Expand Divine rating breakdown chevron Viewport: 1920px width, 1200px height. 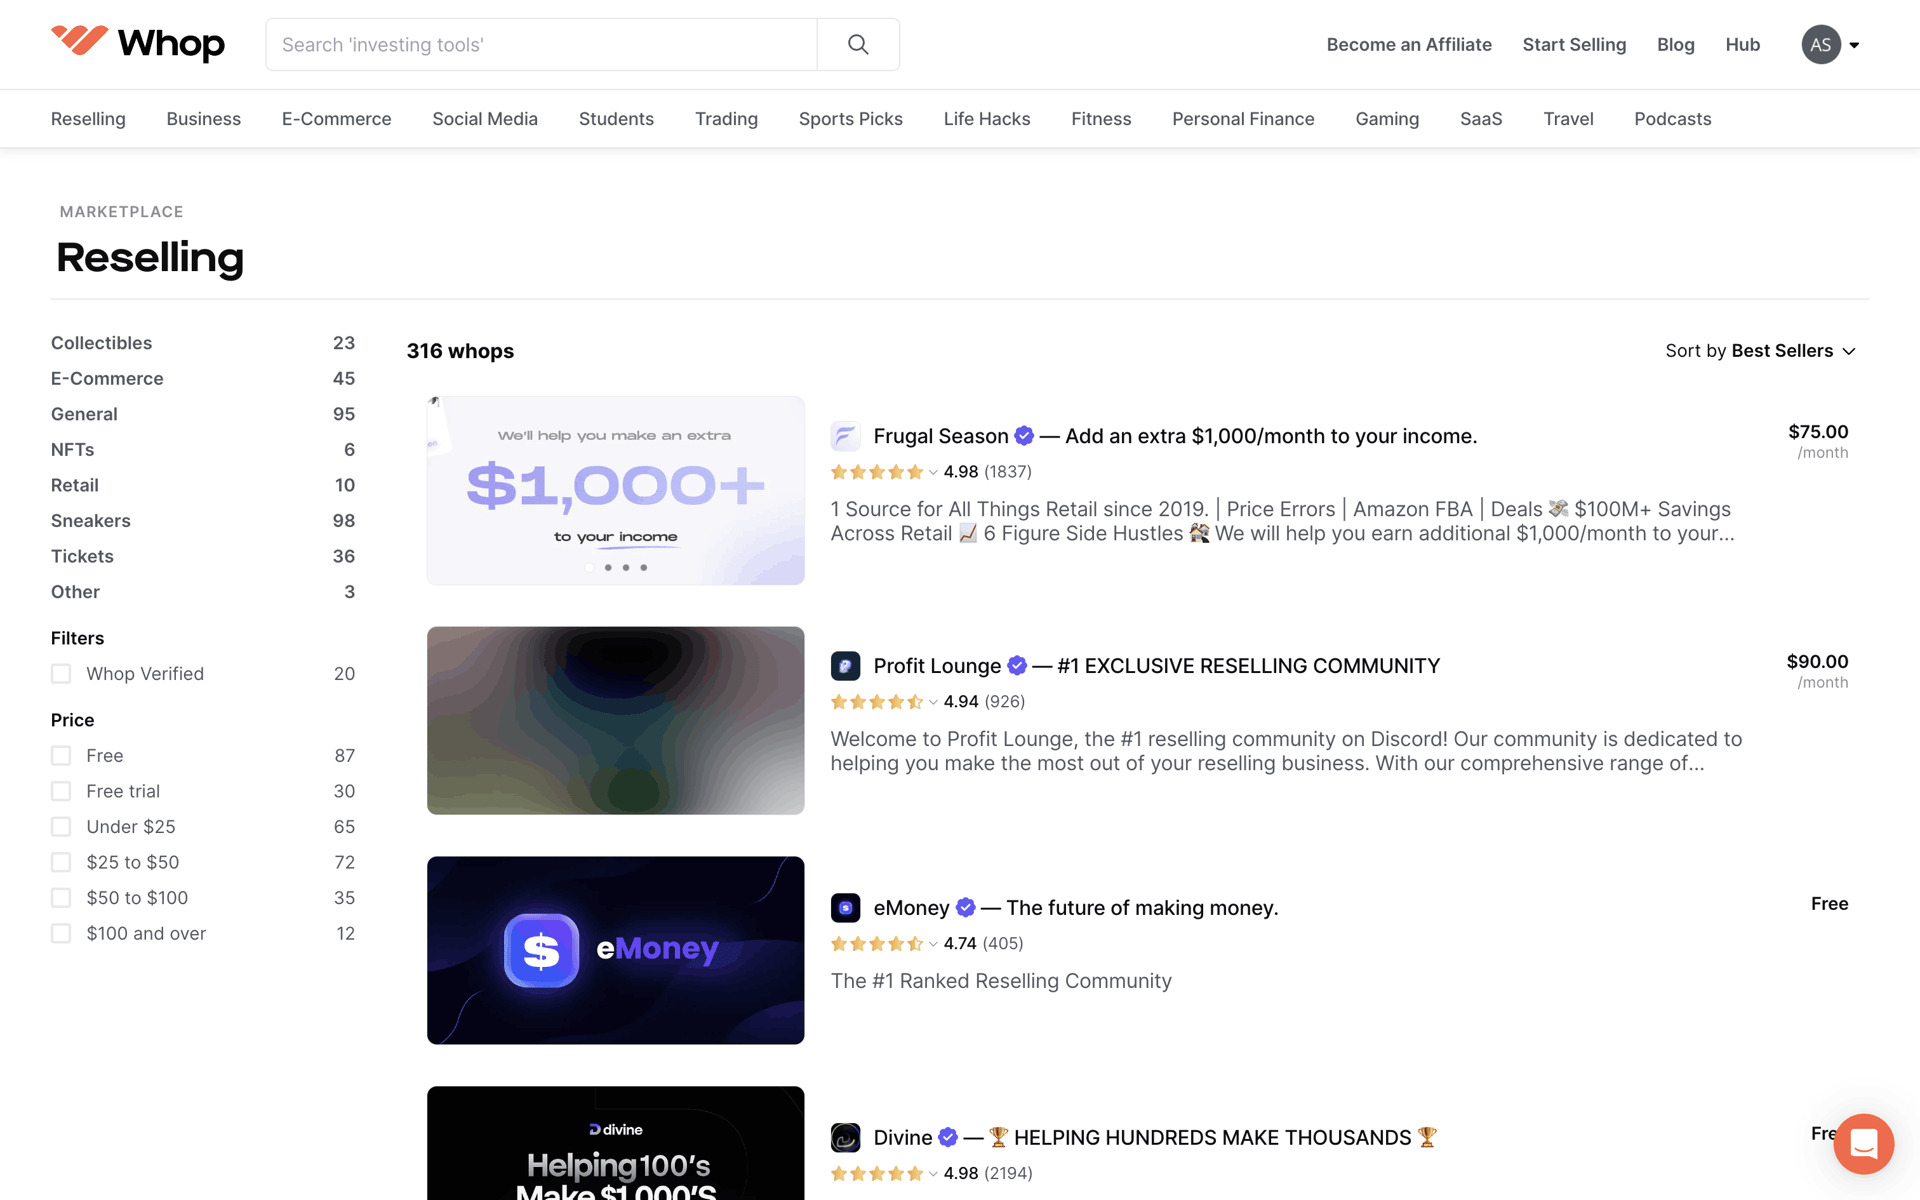click(933, 1175)
